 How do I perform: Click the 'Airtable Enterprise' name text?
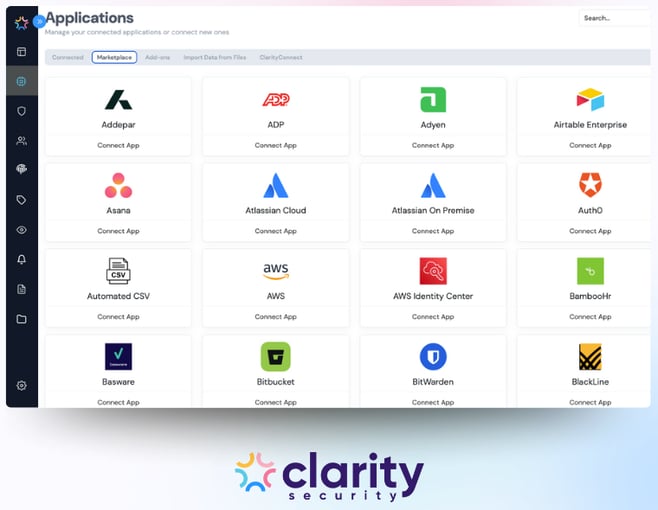coord(590,125)
